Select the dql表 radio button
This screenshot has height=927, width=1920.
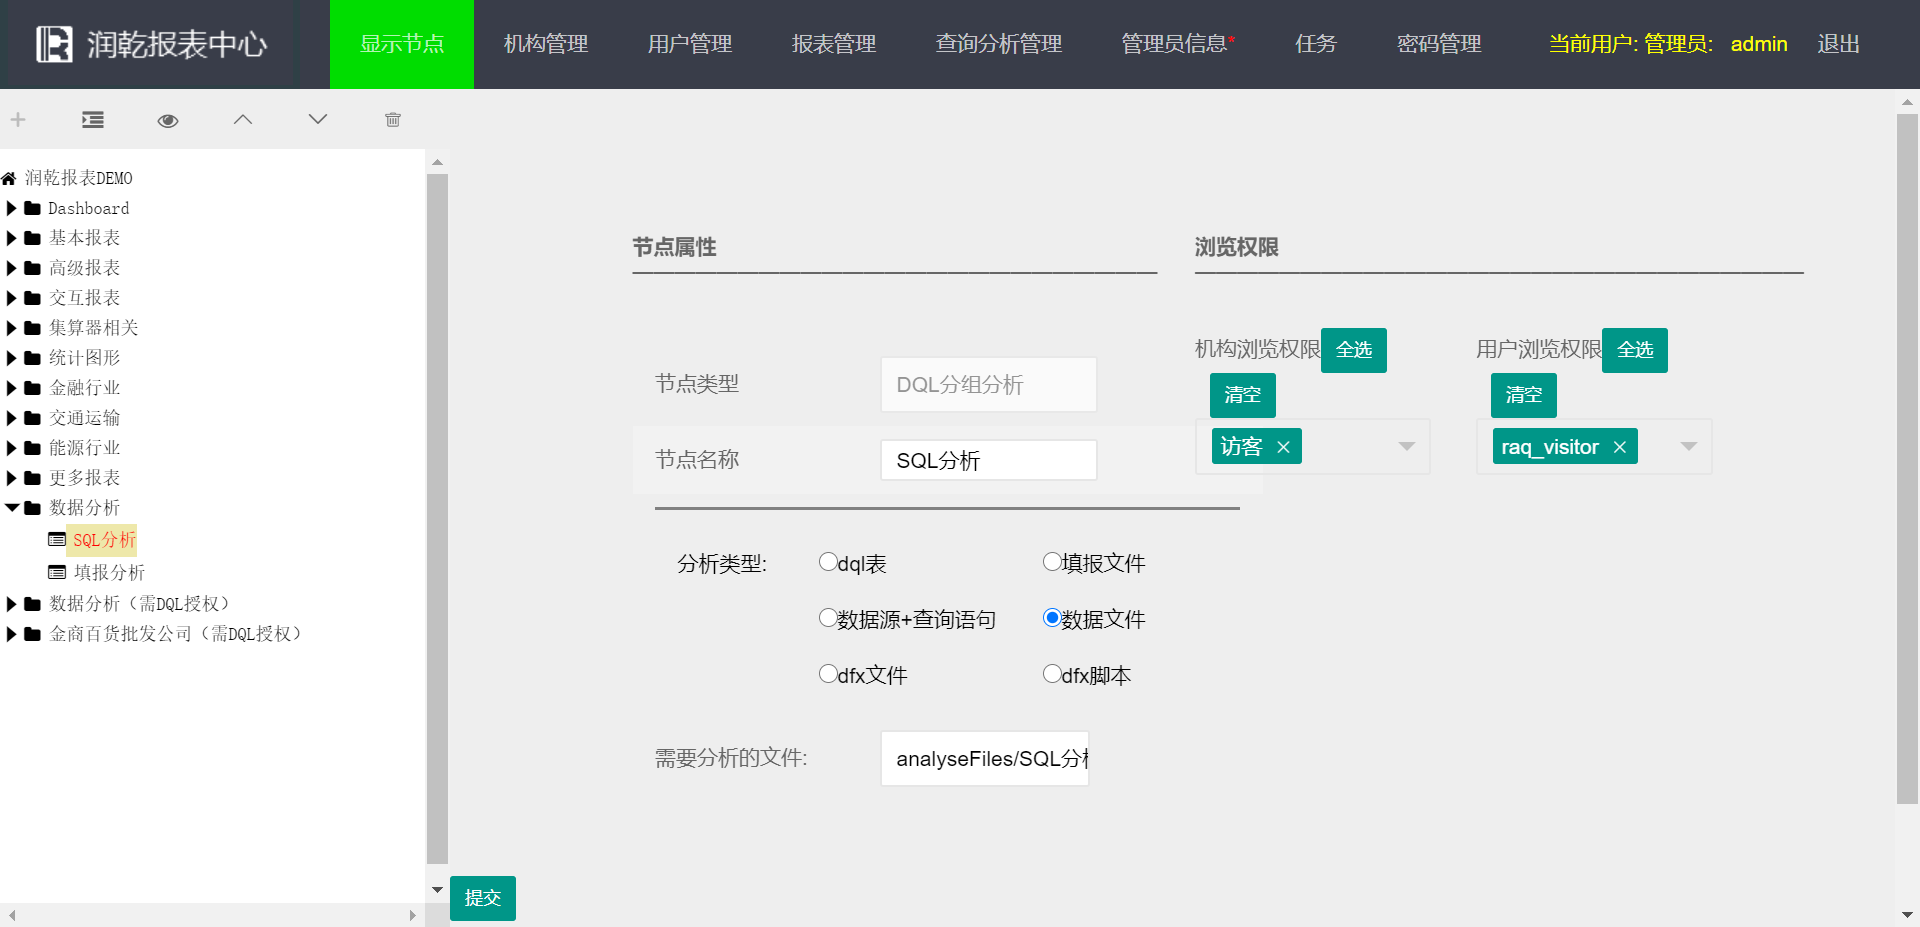(828, 562)
